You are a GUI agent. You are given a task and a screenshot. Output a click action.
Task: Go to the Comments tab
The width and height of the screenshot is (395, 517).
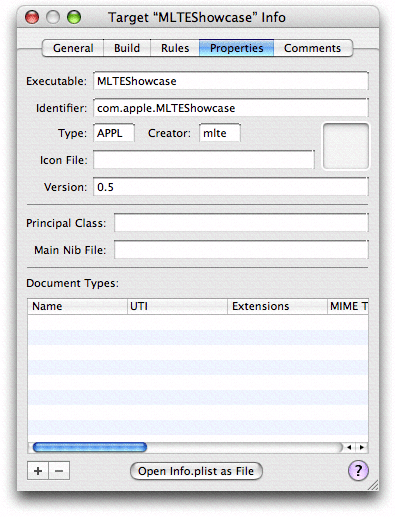312,48
